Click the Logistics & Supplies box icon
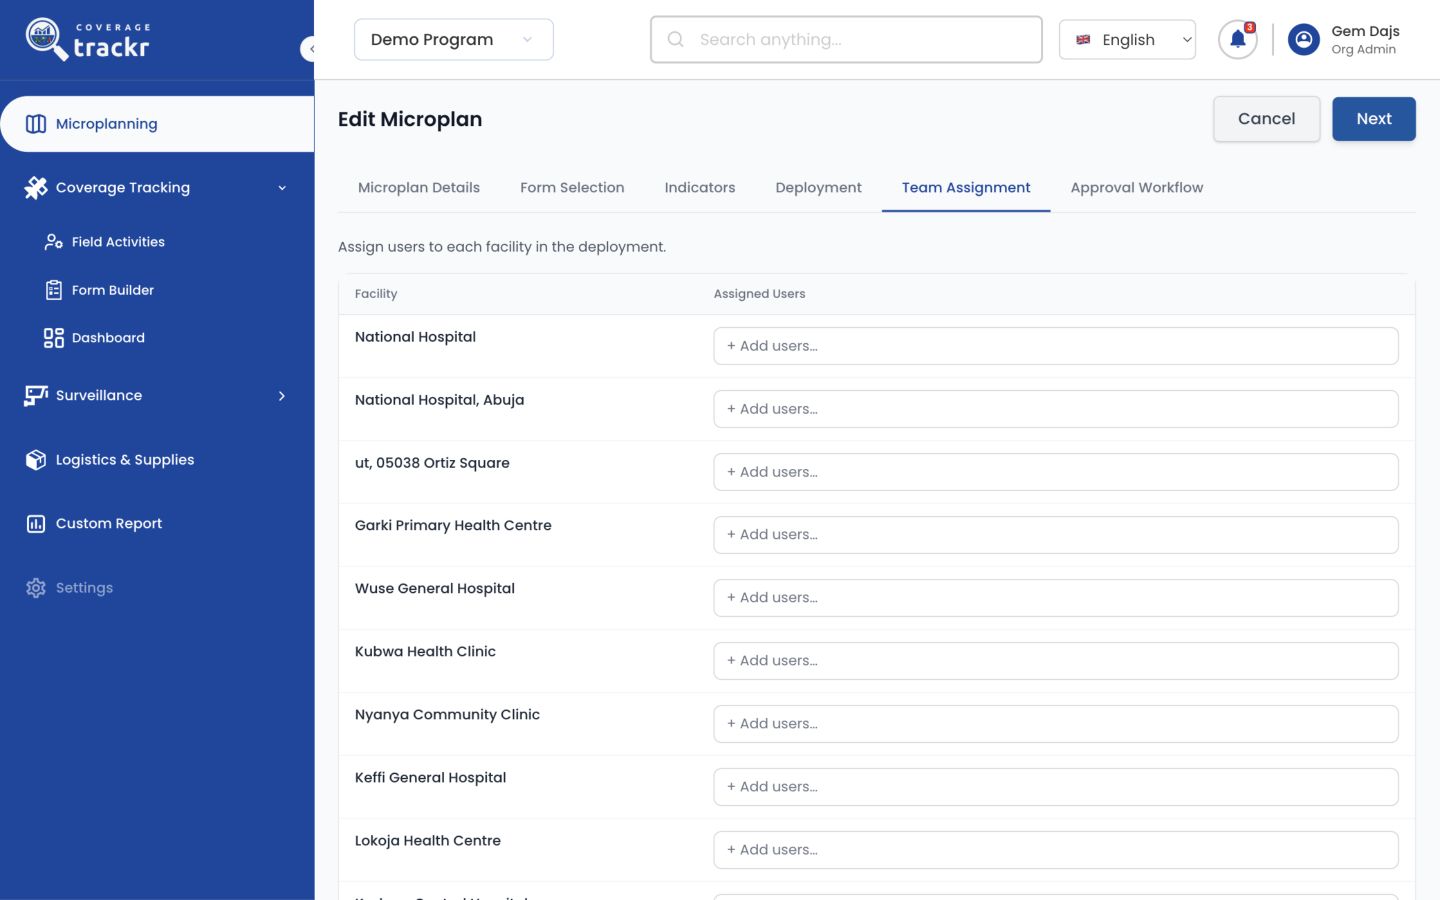This screenshot has height=900, width=1440. pyautogui.click(x=36, y=460)
